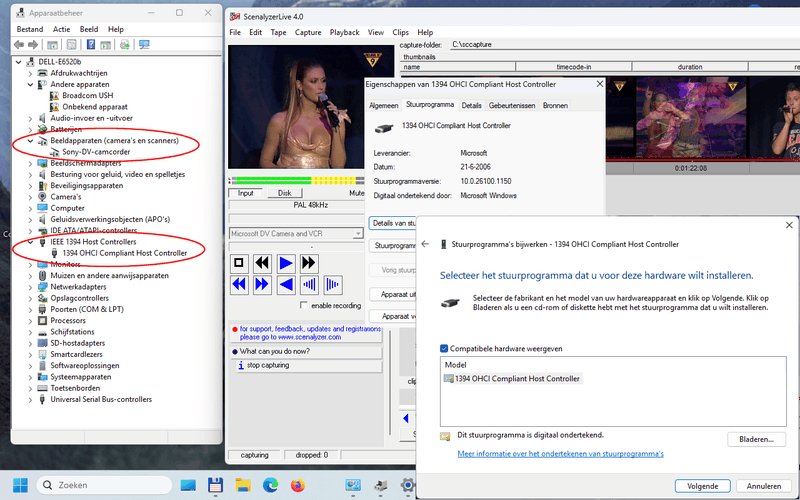Switch to the Algemeen tab

(384, 106)
